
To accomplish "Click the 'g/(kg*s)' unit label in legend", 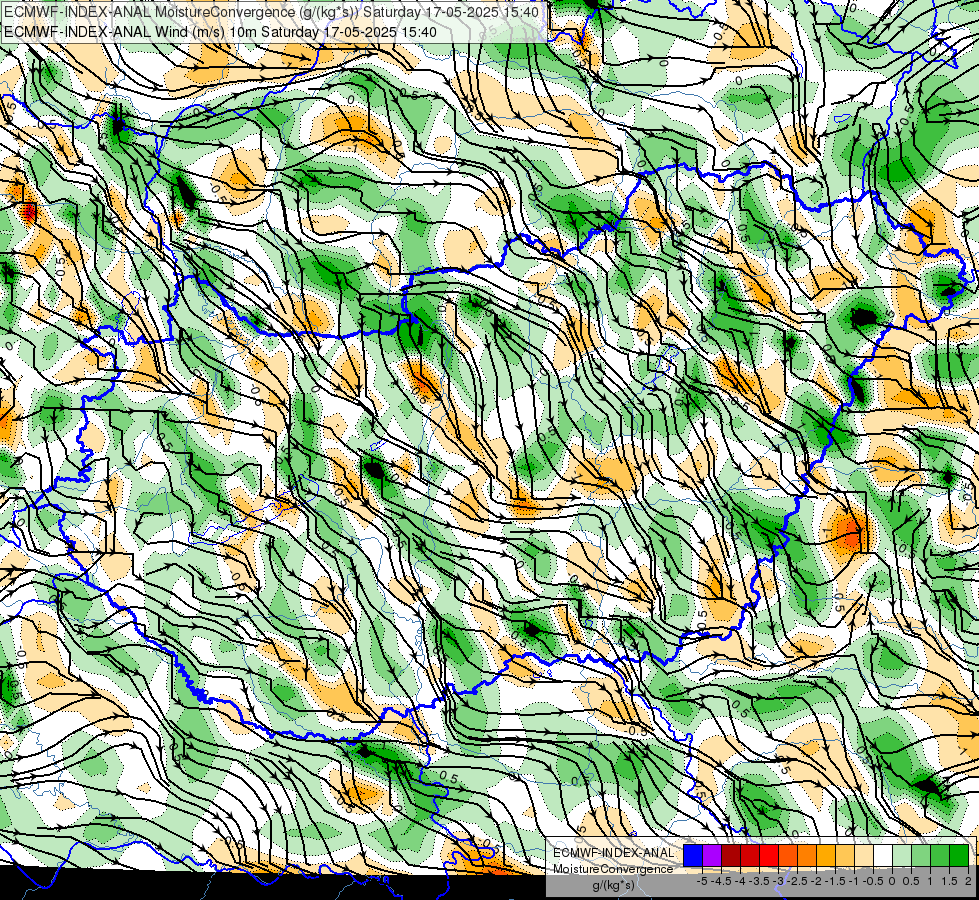I will [x=613, y=886].
